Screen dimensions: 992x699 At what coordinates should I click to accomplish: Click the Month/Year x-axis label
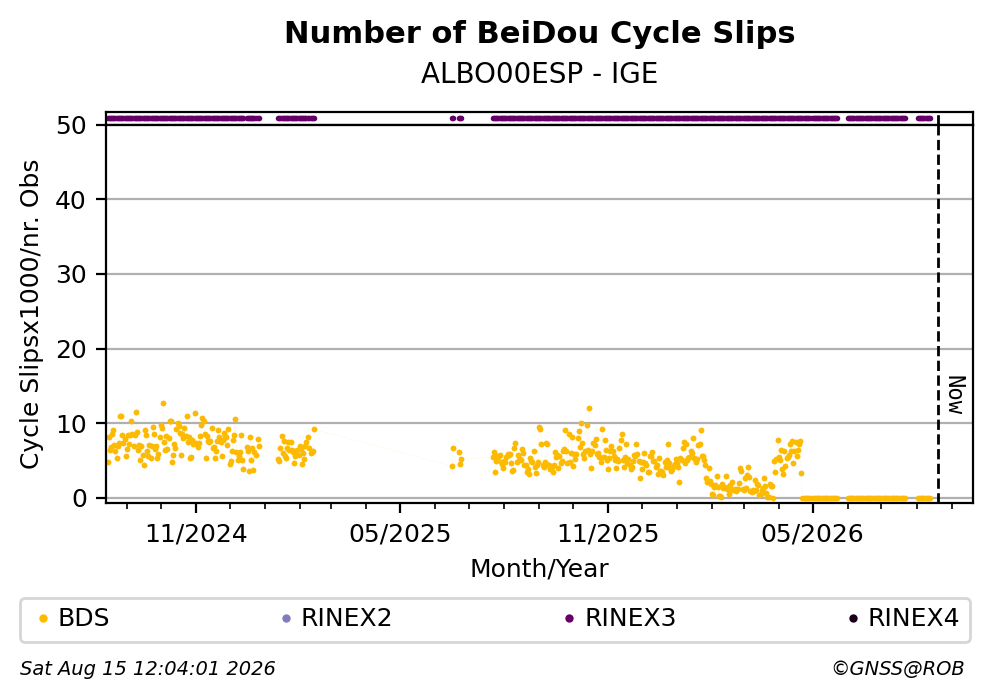(x=539, y=569)
